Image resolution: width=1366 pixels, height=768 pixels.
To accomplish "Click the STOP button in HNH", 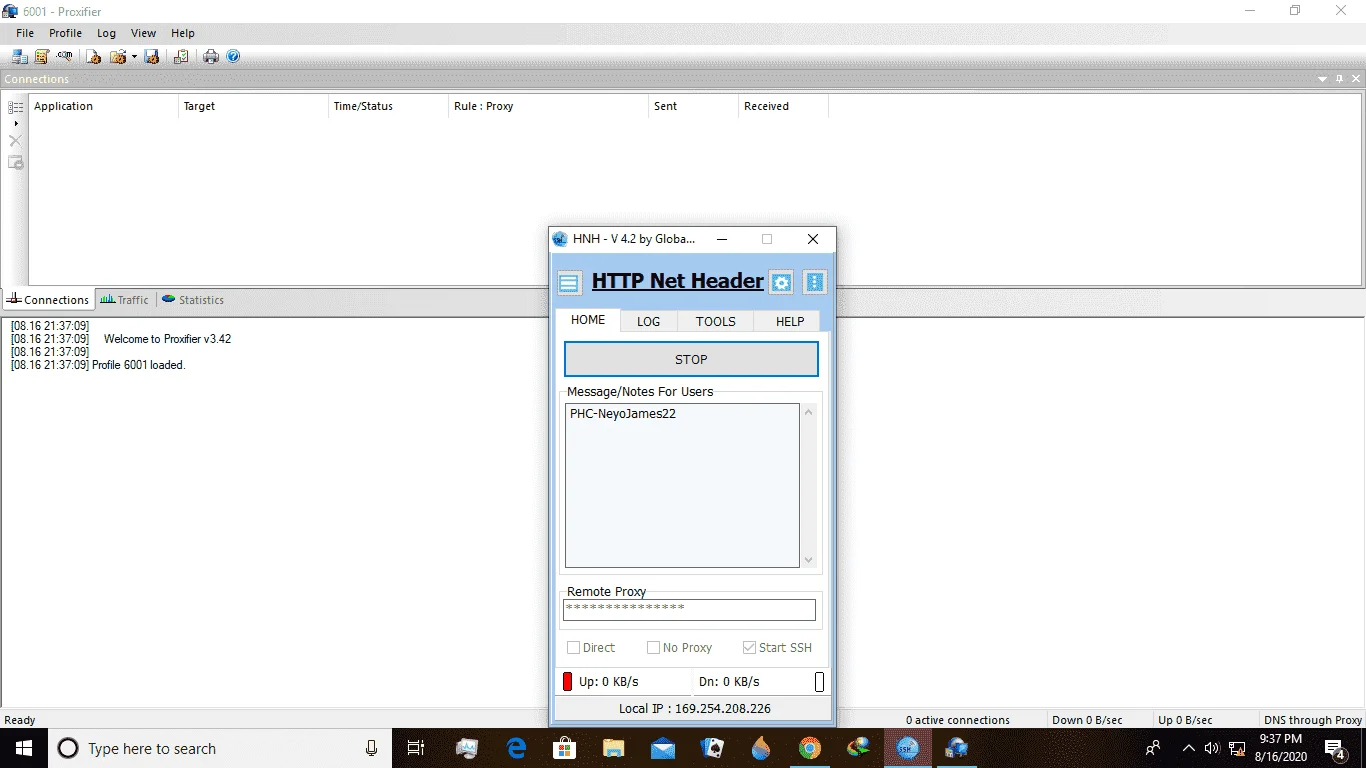I will (x=691, y=359).
